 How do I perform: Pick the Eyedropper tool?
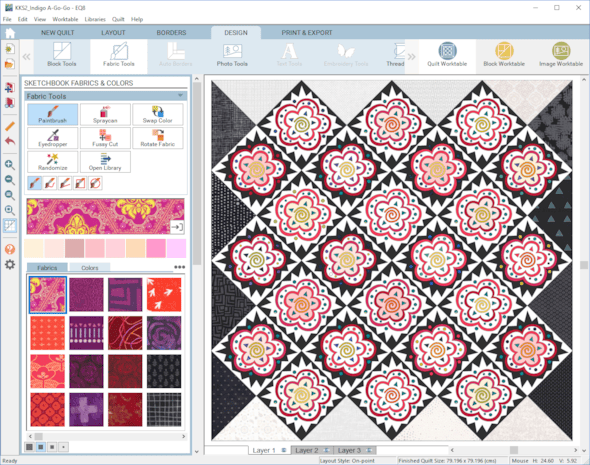[x=53, y=138]
